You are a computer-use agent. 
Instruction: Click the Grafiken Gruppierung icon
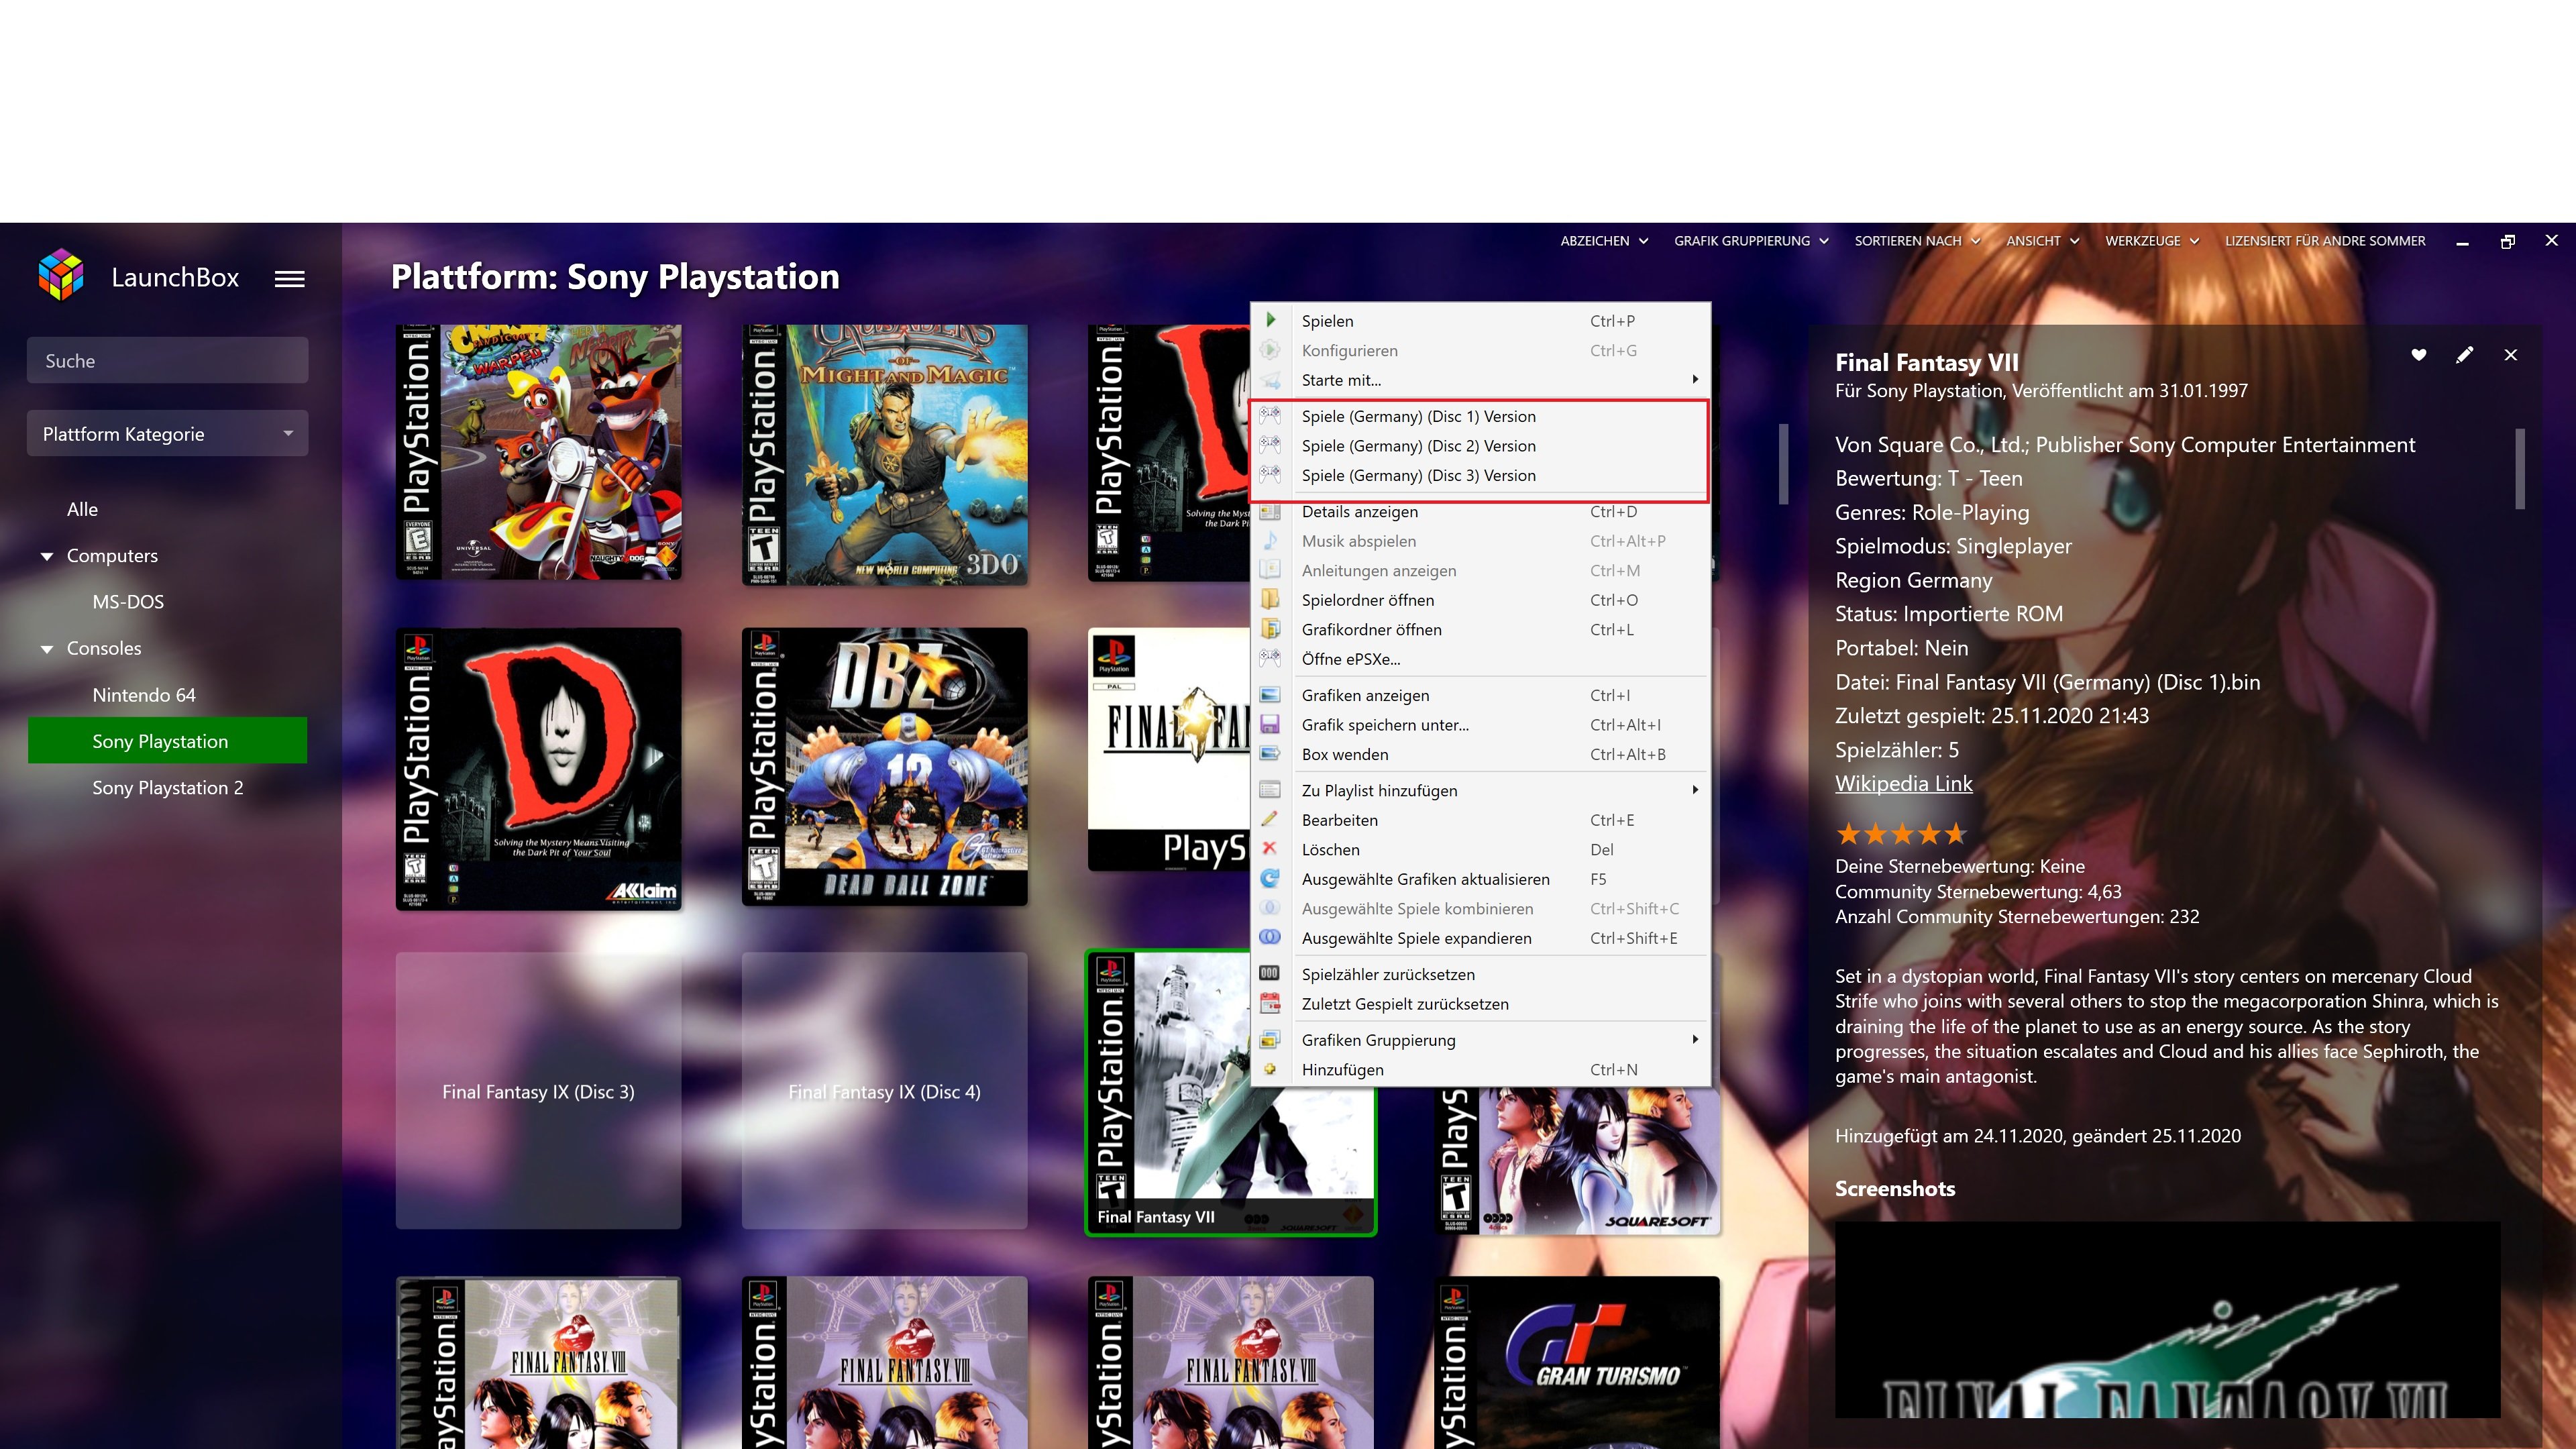click(1270, 1040)
